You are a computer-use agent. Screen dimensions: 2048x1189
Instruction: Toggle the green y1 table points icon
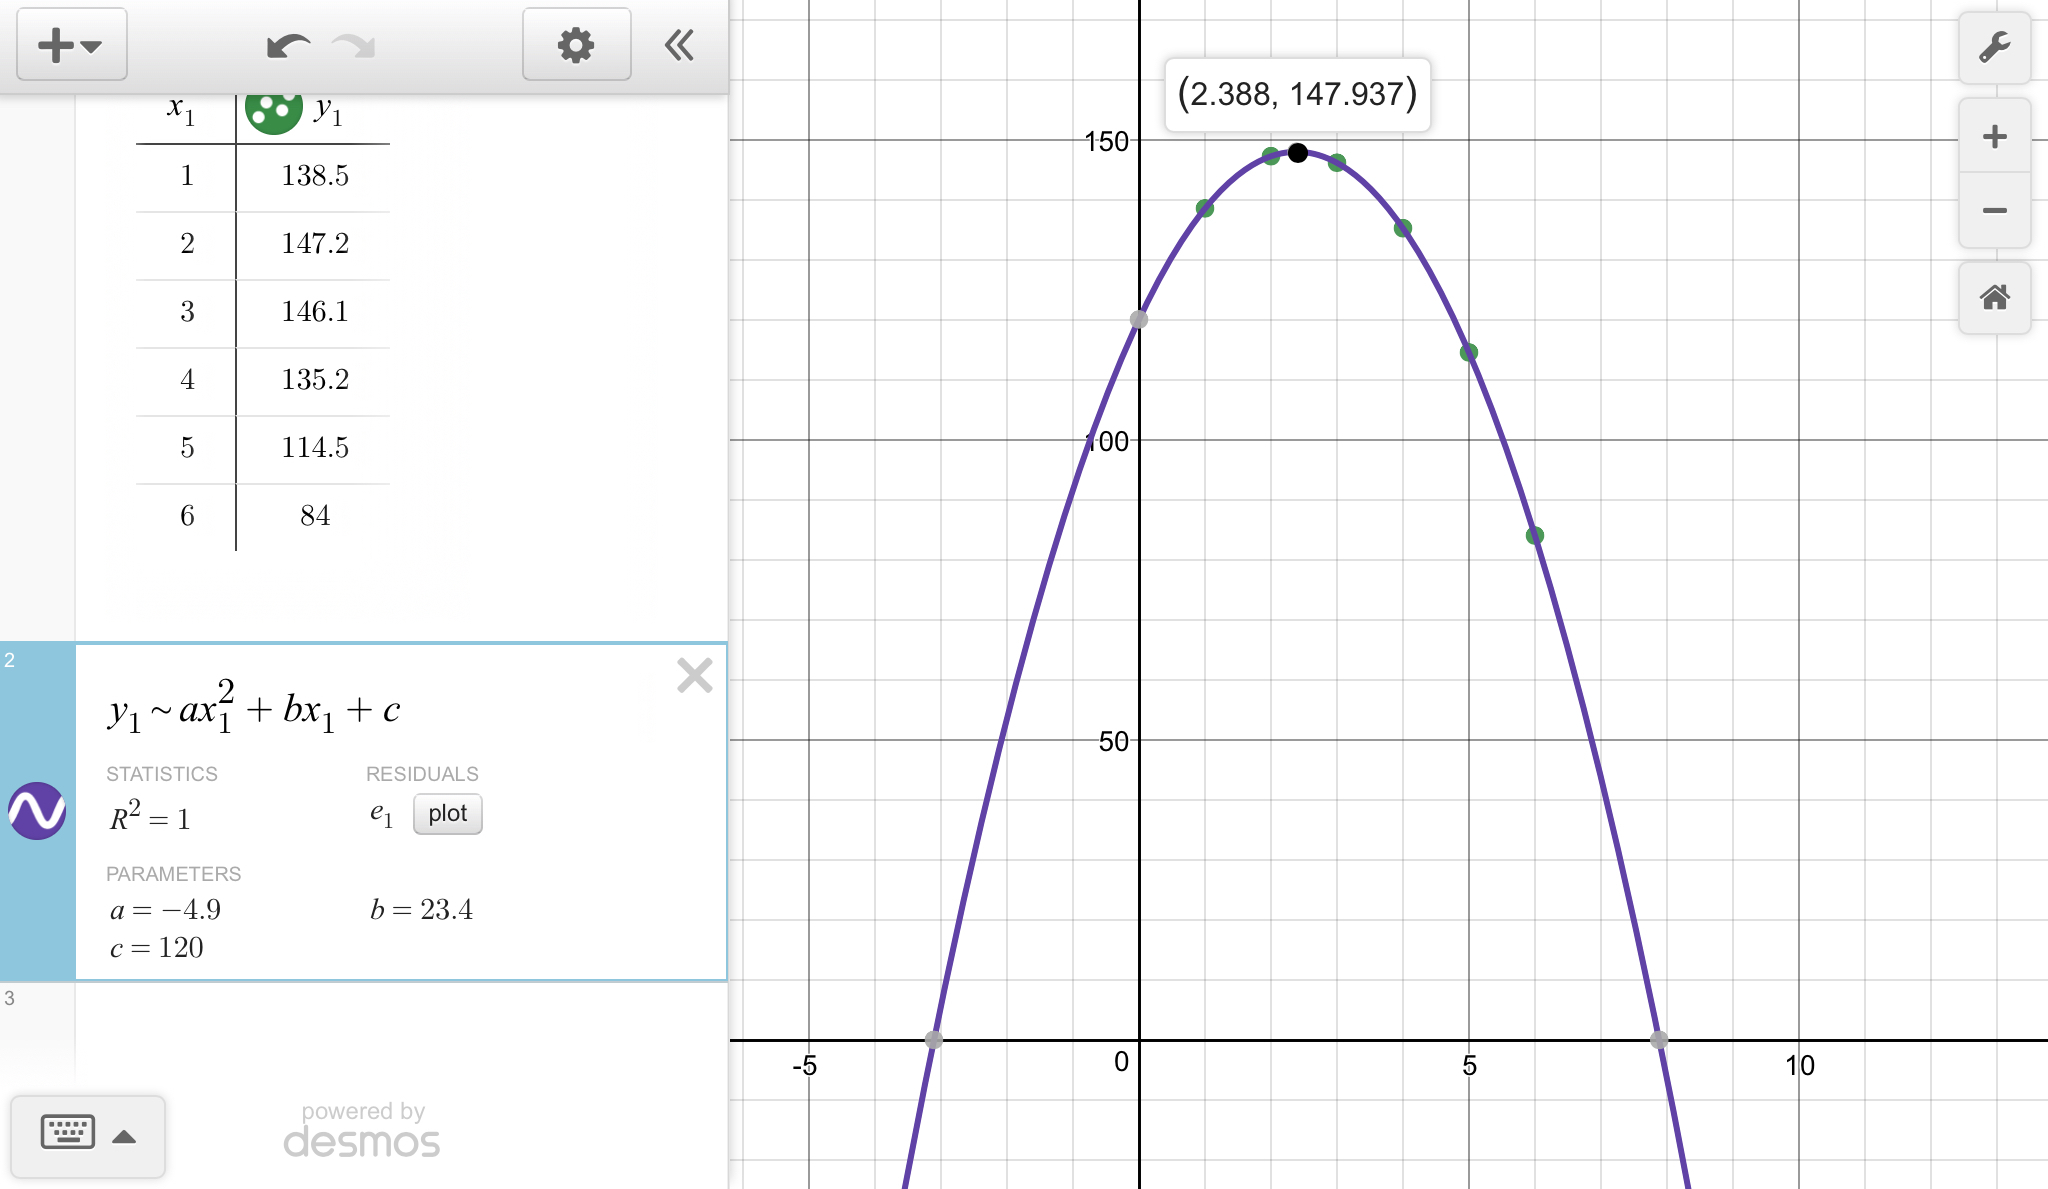click(273, 108)
